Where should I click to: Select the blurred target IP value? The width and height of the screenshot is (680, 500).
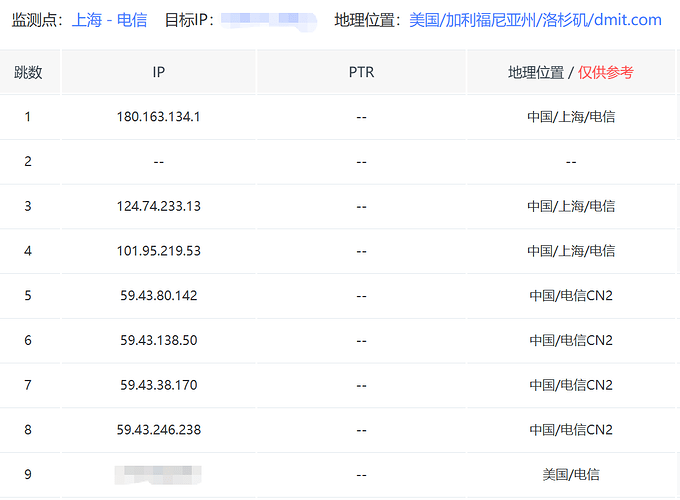tap(268, 21)
